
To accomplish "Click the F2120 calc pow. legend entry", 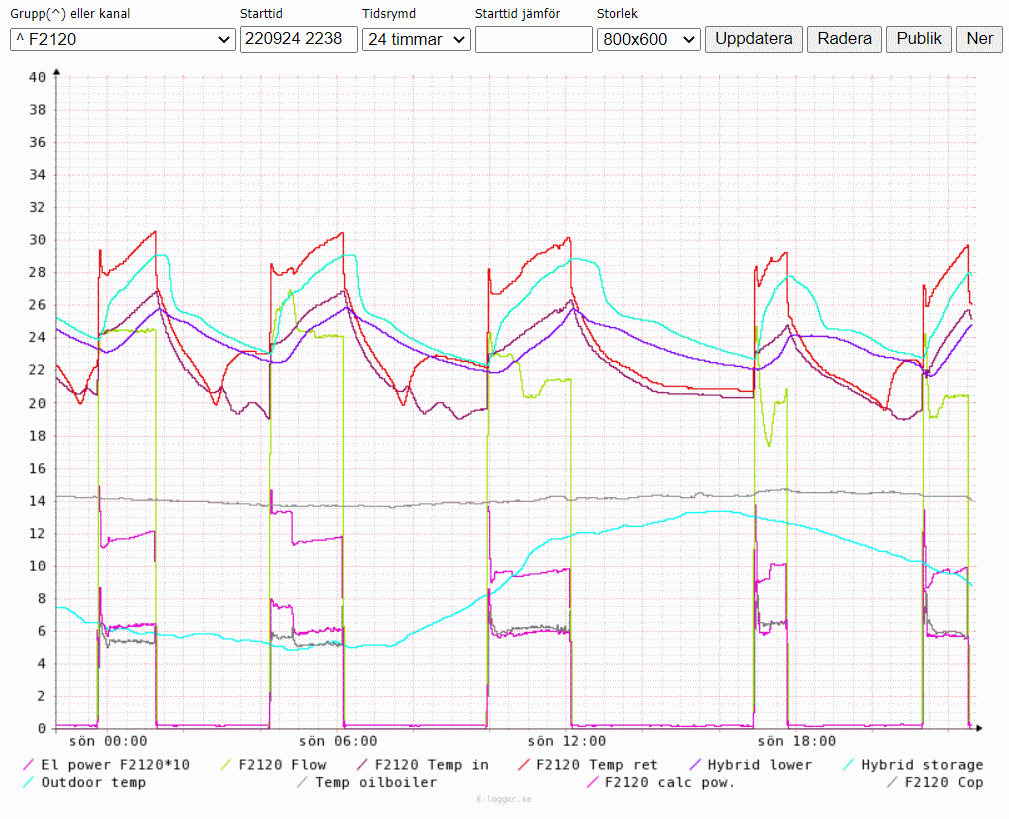I will pos(669,782).
